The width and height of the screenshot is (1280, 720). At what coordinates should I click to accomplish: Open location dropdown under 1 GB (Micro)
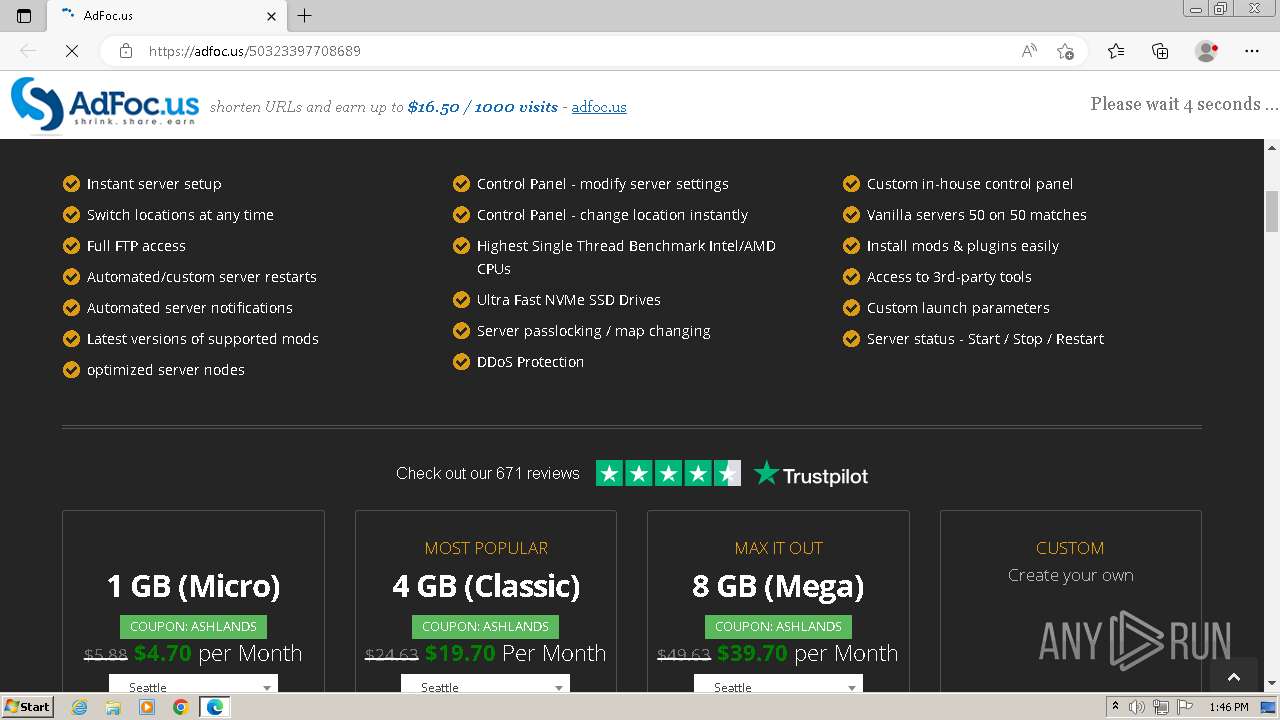[193, 686]
